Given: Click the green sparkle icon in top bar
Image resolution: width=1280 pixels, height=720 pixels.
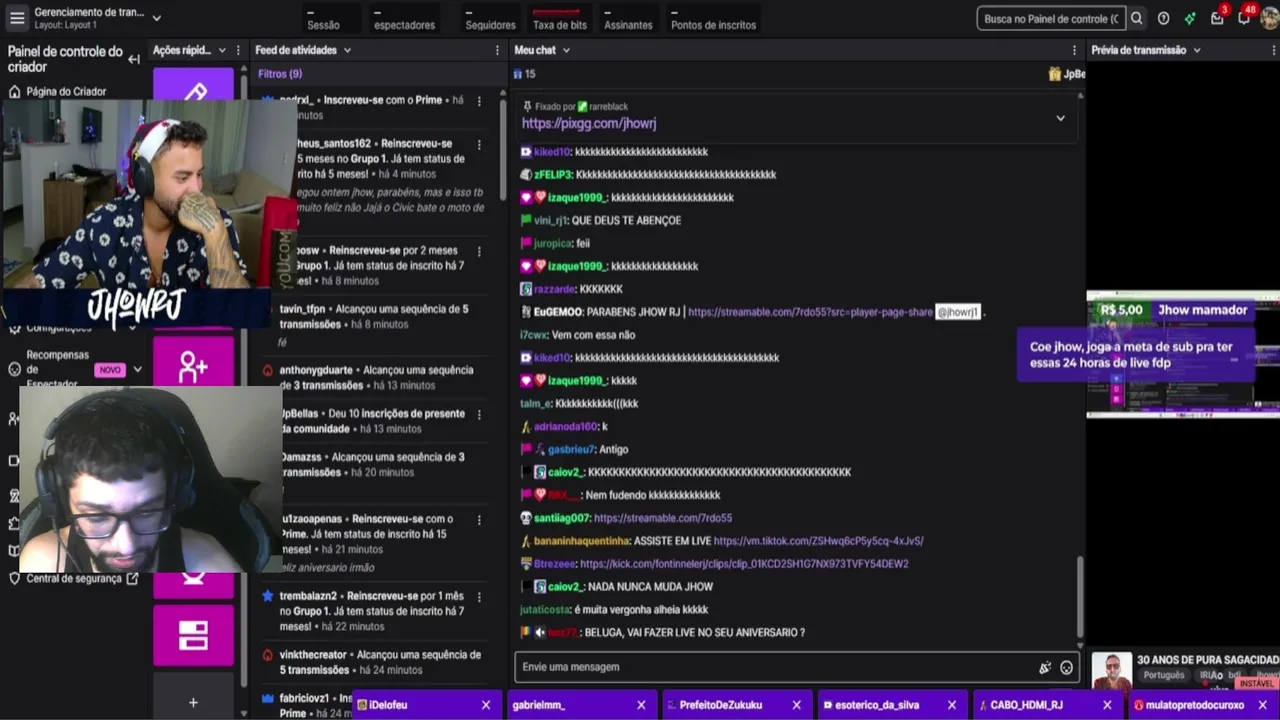Looking at the screenshot, I should point(1190,18).
